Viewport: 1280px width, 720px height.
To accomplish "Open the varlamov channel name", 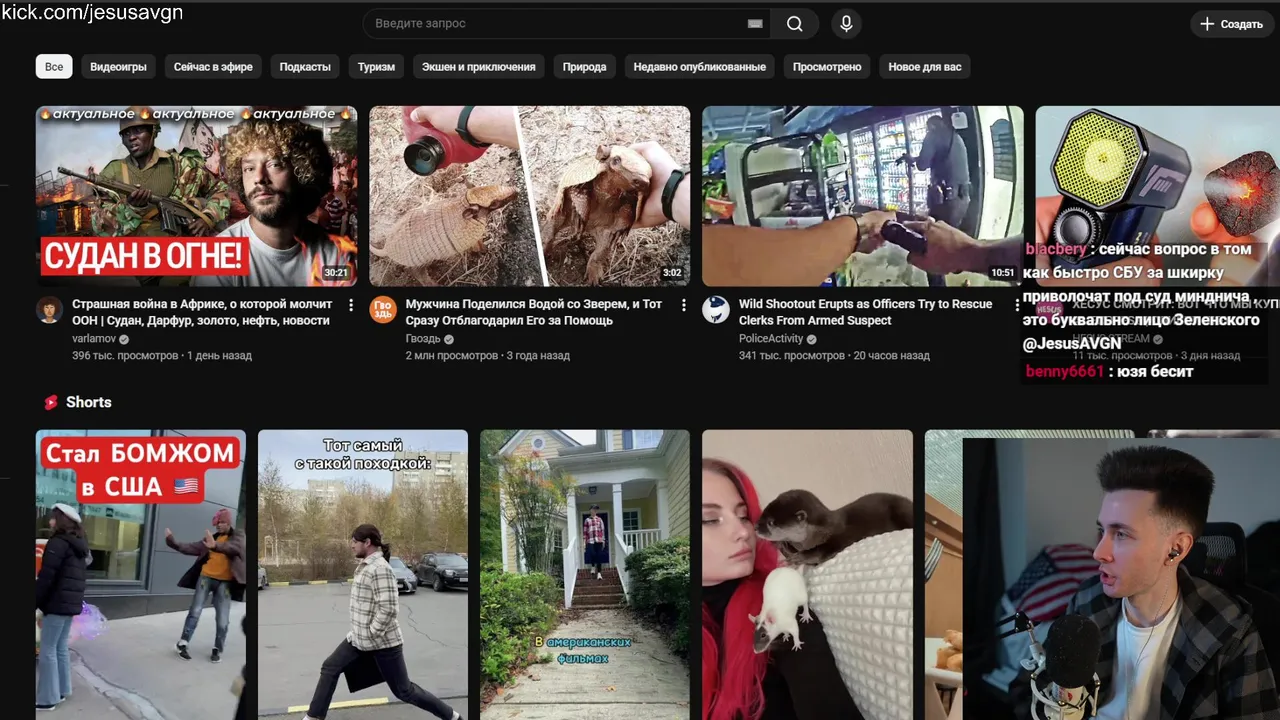I will coord(94,339).
